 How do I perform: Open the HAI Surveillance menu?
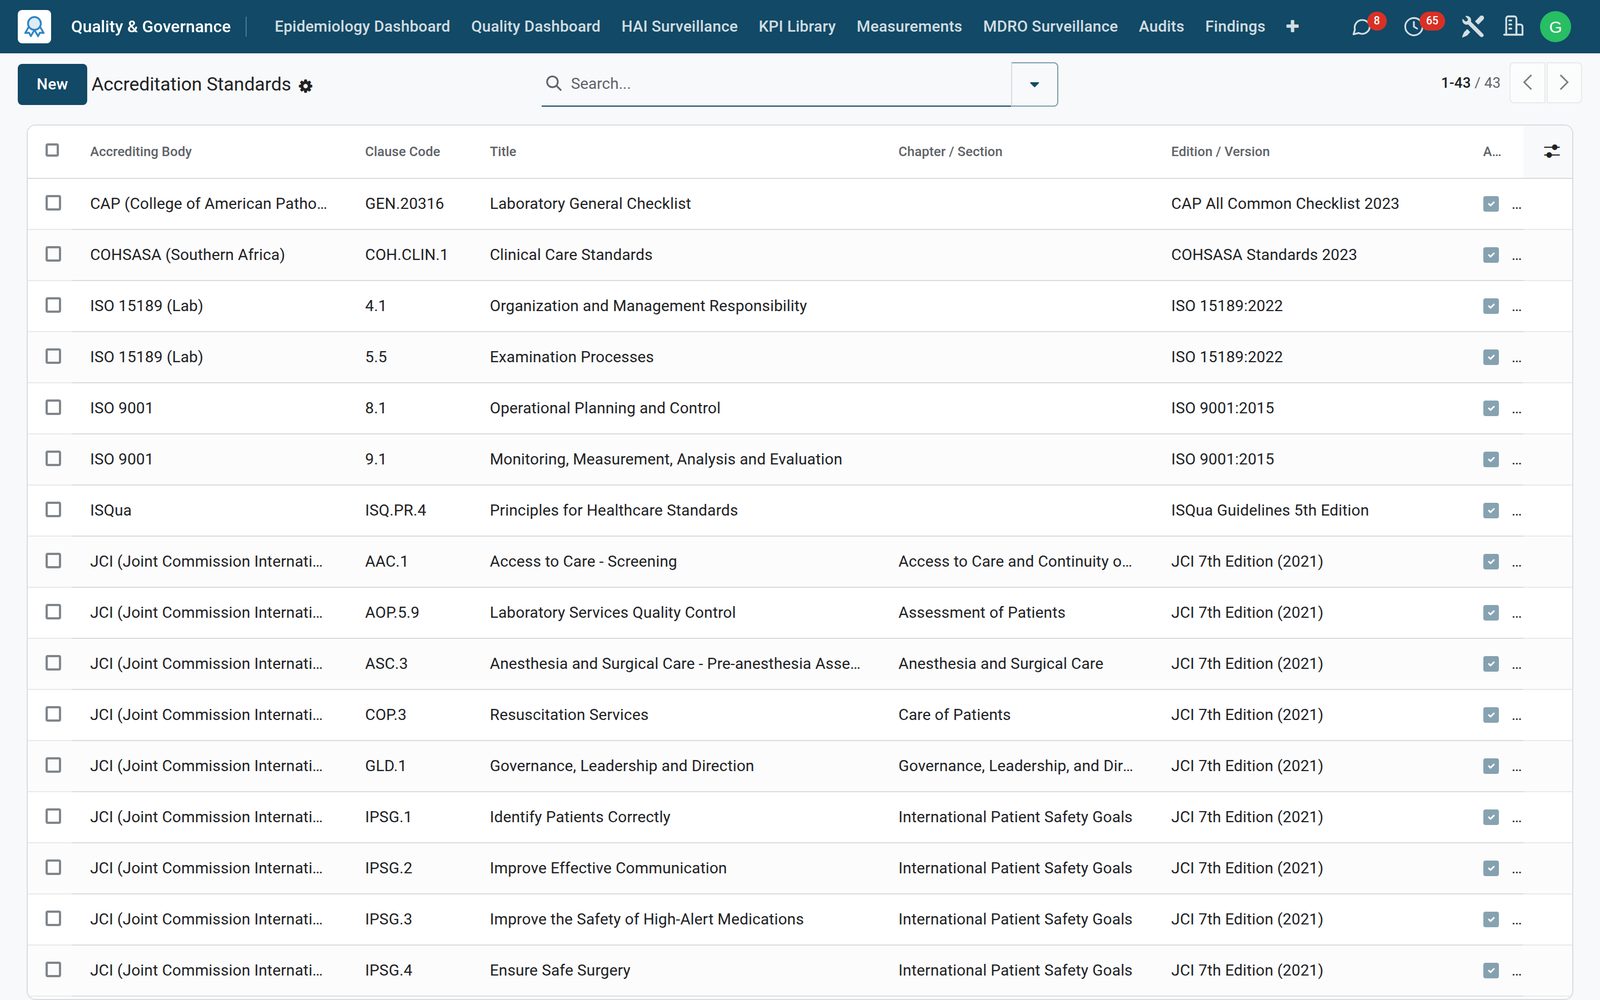click(679, 27)
